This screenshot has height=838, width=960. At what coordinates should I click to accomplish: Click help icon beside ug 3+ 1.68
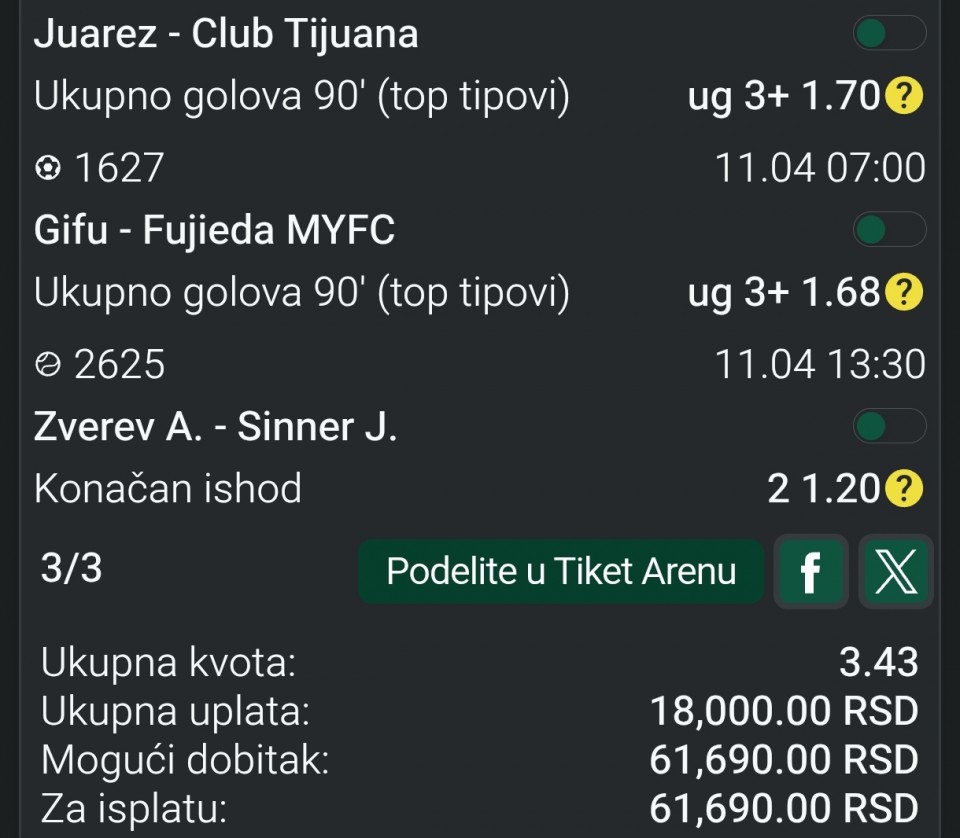(x=905, y=293)
